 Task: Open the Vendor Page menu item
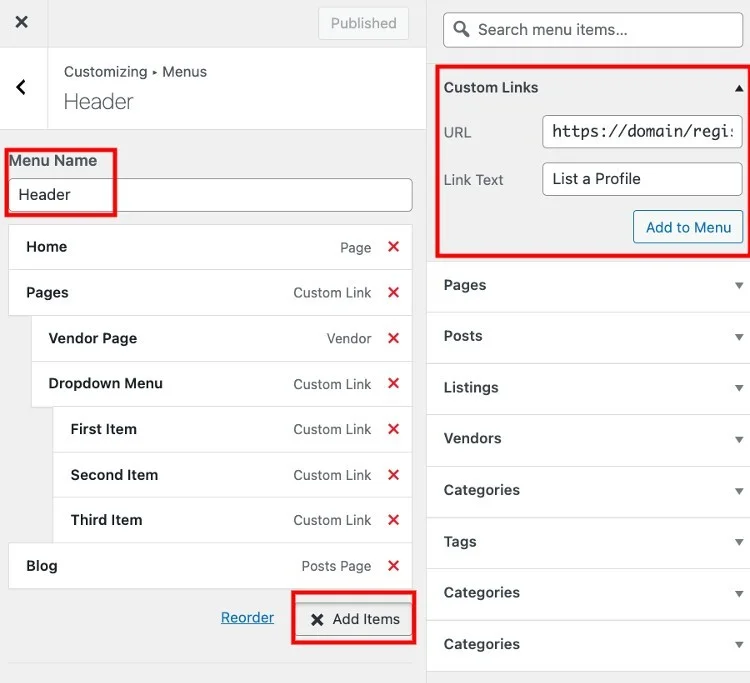coord(221,339)
